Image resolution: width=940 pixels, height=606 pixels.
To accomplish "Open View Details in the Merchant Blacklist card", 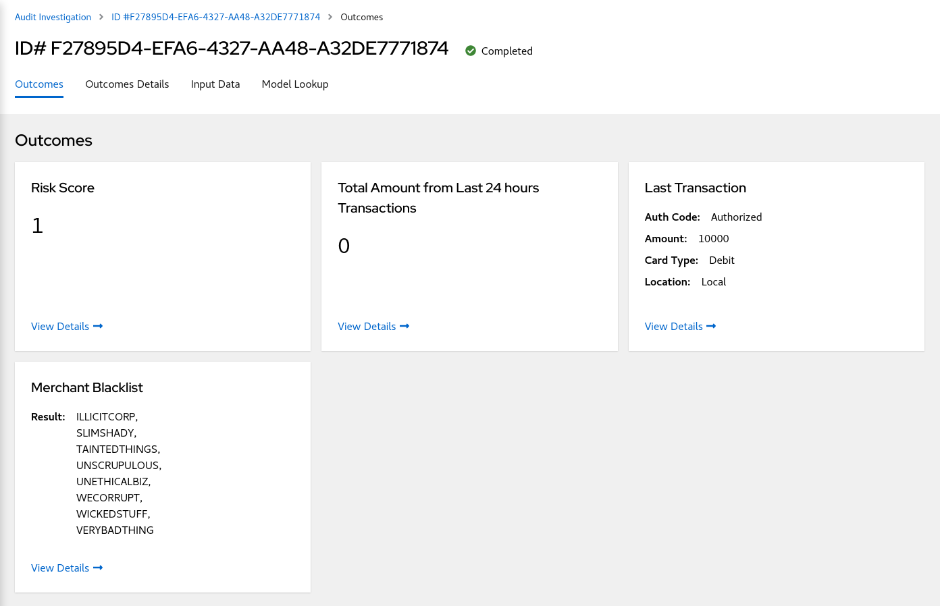I will click(59, 567).
